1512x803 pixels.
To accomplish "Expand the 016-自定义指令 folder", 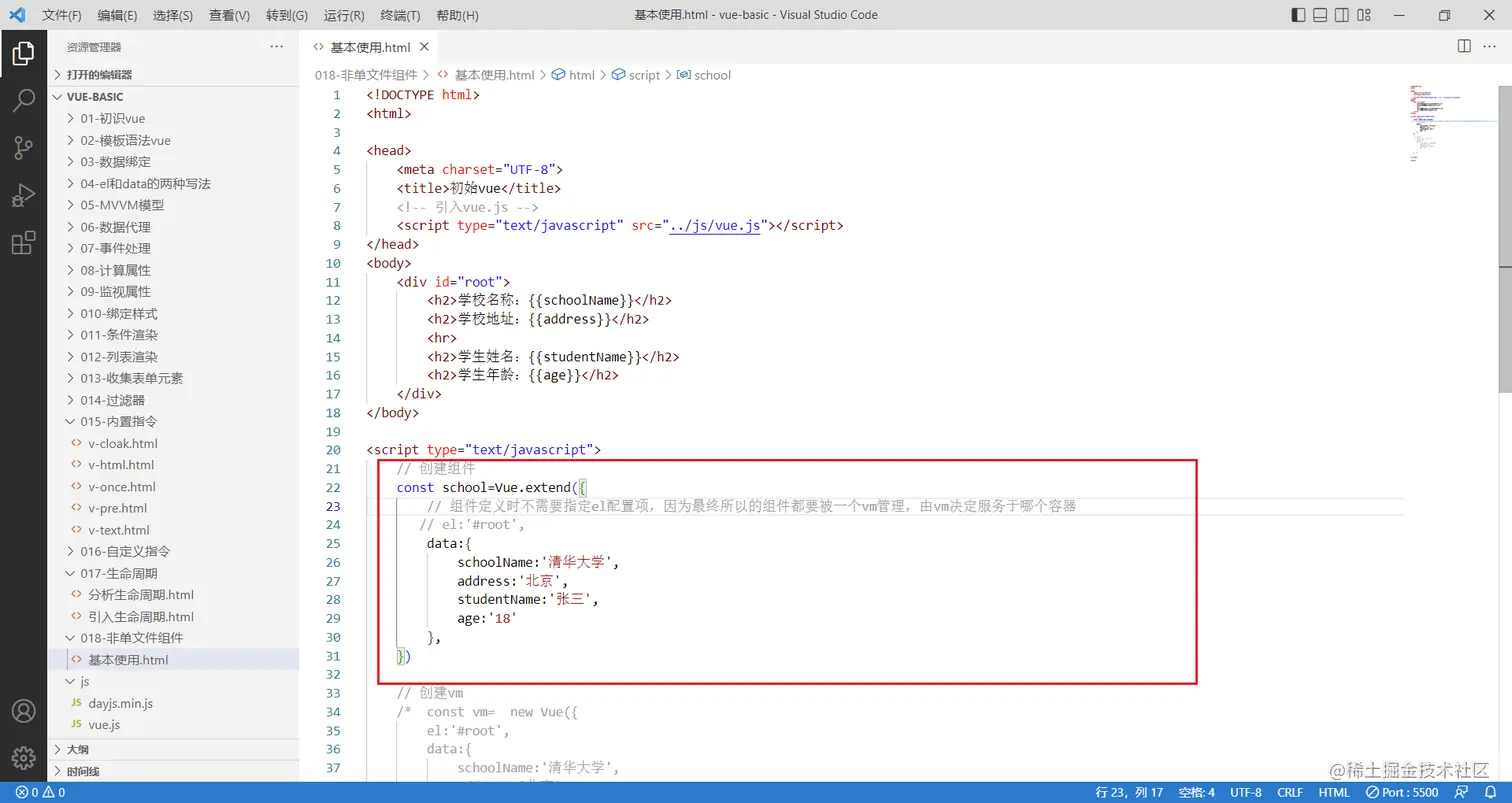I will pyautogui.click(x=173, y=551).
